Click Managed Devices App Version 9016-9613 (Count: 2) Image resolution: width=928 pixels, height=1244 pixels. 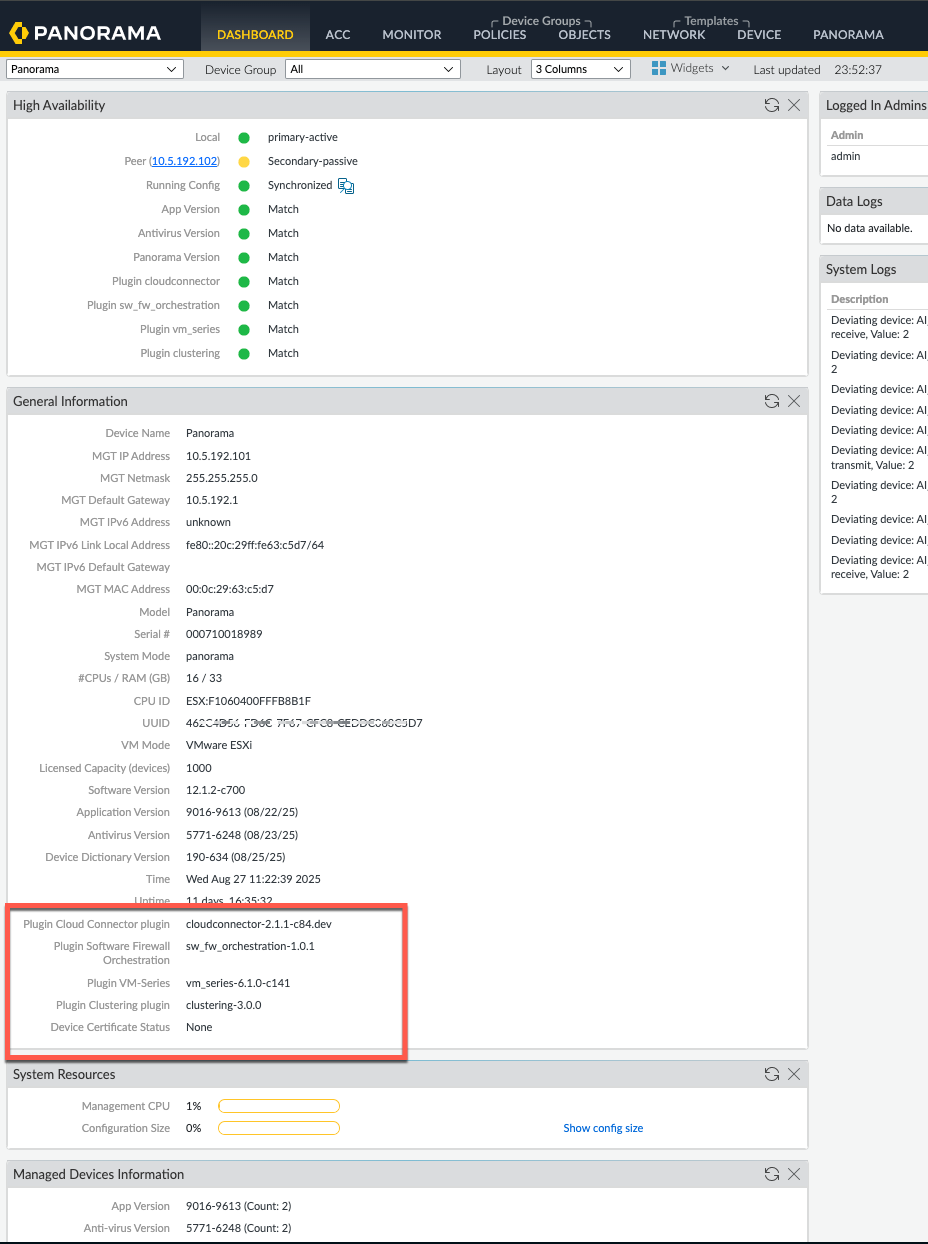(238, 1206)
